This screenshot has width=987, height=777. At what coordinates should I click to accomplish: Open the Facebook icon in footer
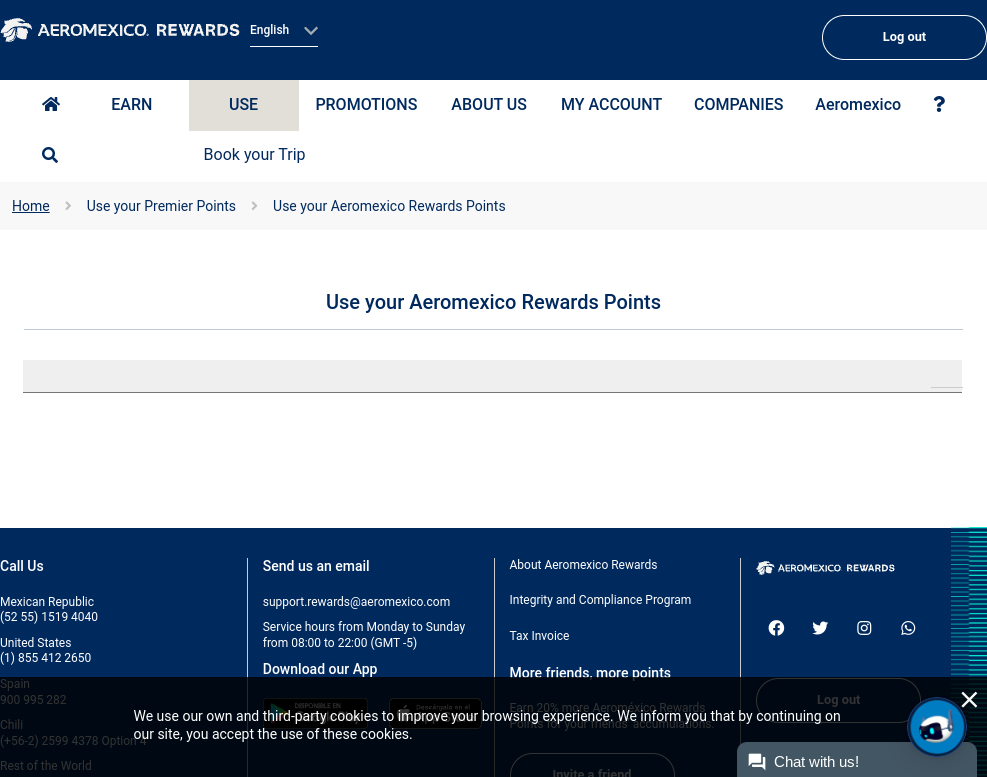[x=776, y=628]
